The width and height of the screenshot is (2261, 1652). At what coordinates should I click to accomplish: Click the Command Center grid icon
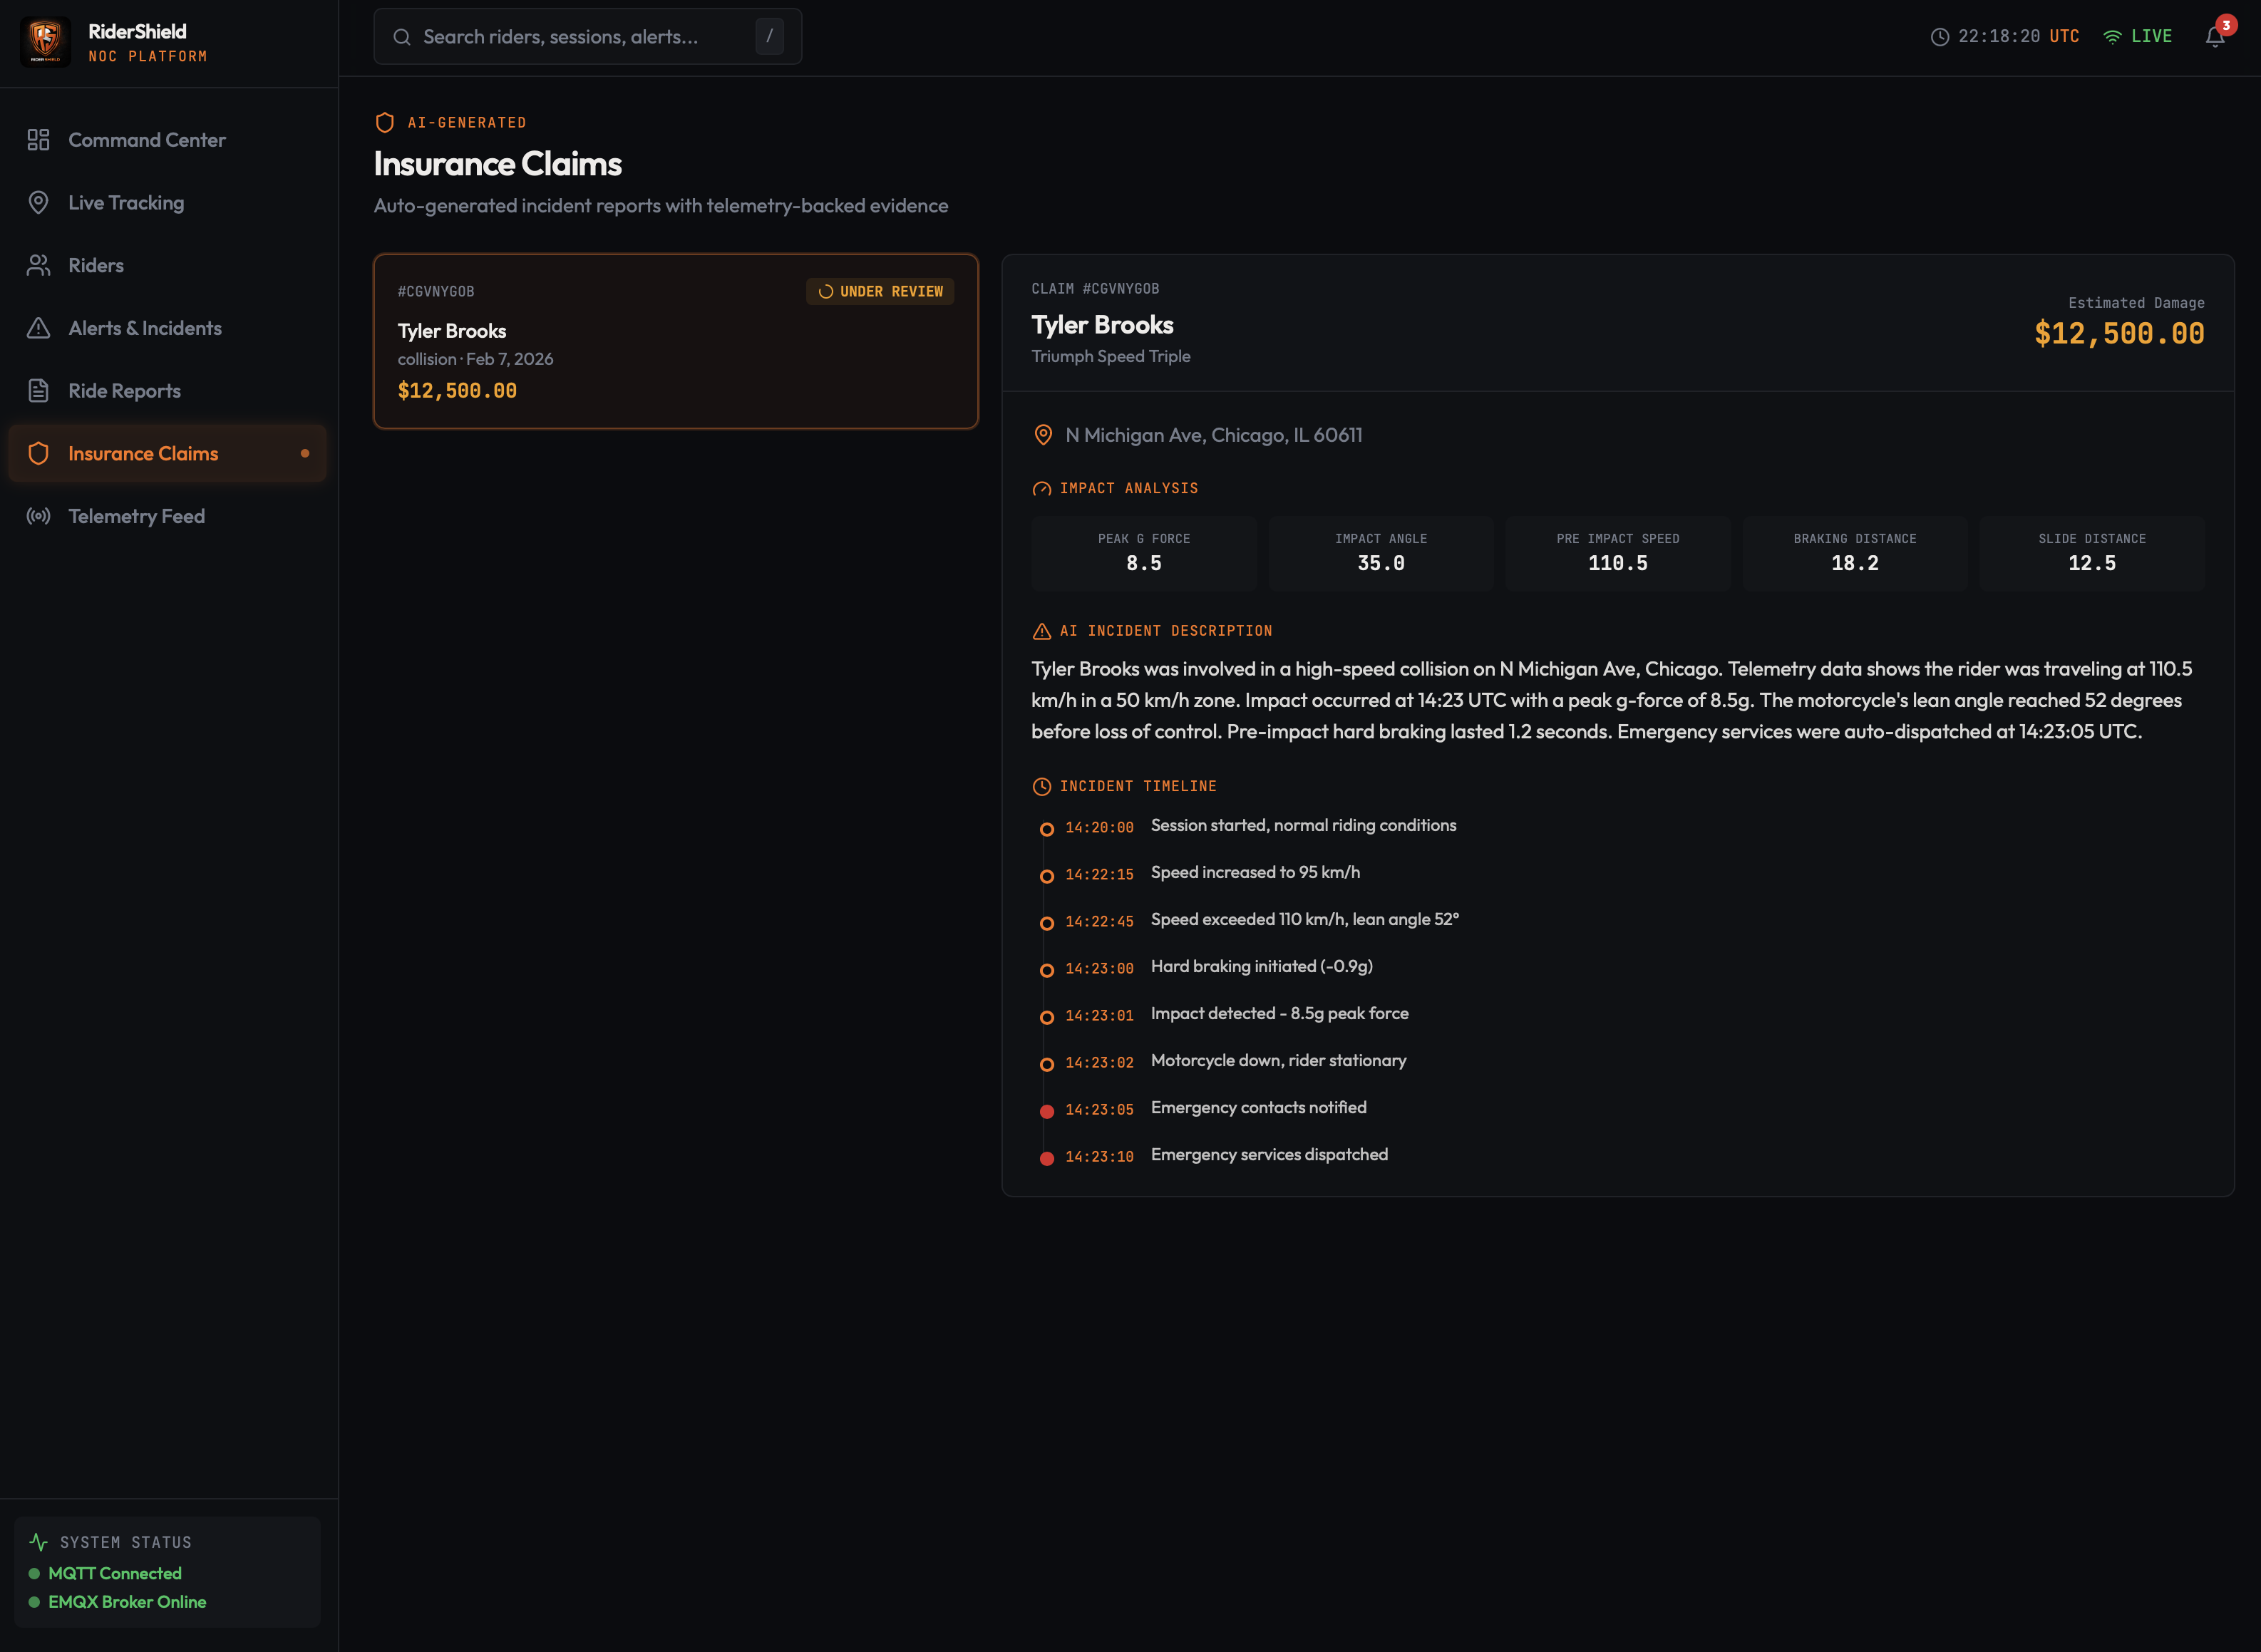coord(38,140)
